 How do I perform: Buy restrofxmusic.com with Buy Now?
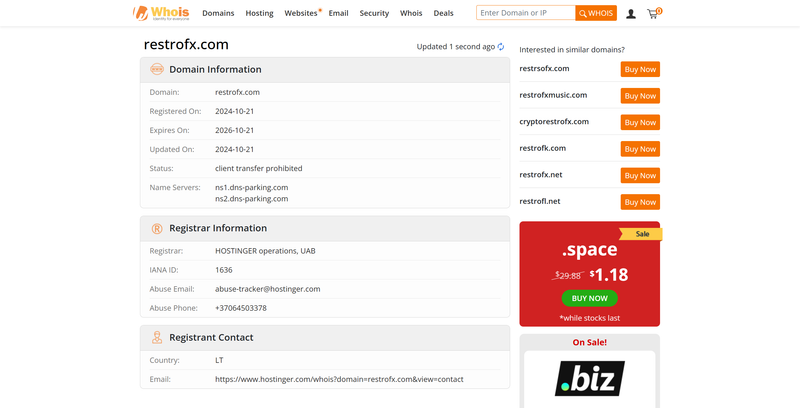click(640, 96)
